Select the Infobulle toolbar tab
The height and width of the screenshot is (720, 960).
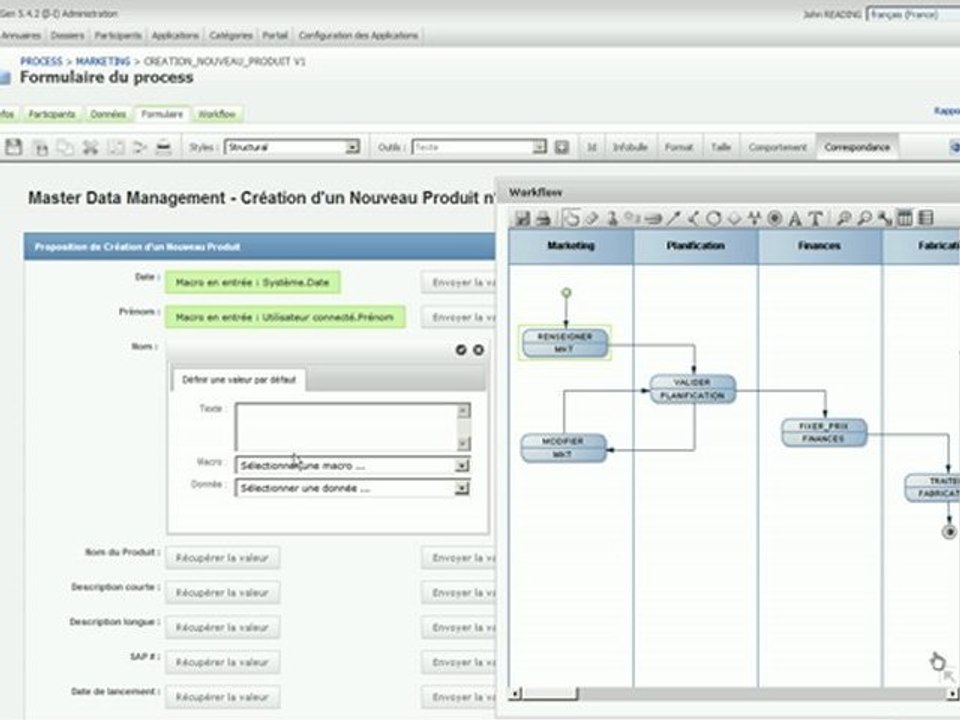(x=630, y=147)
